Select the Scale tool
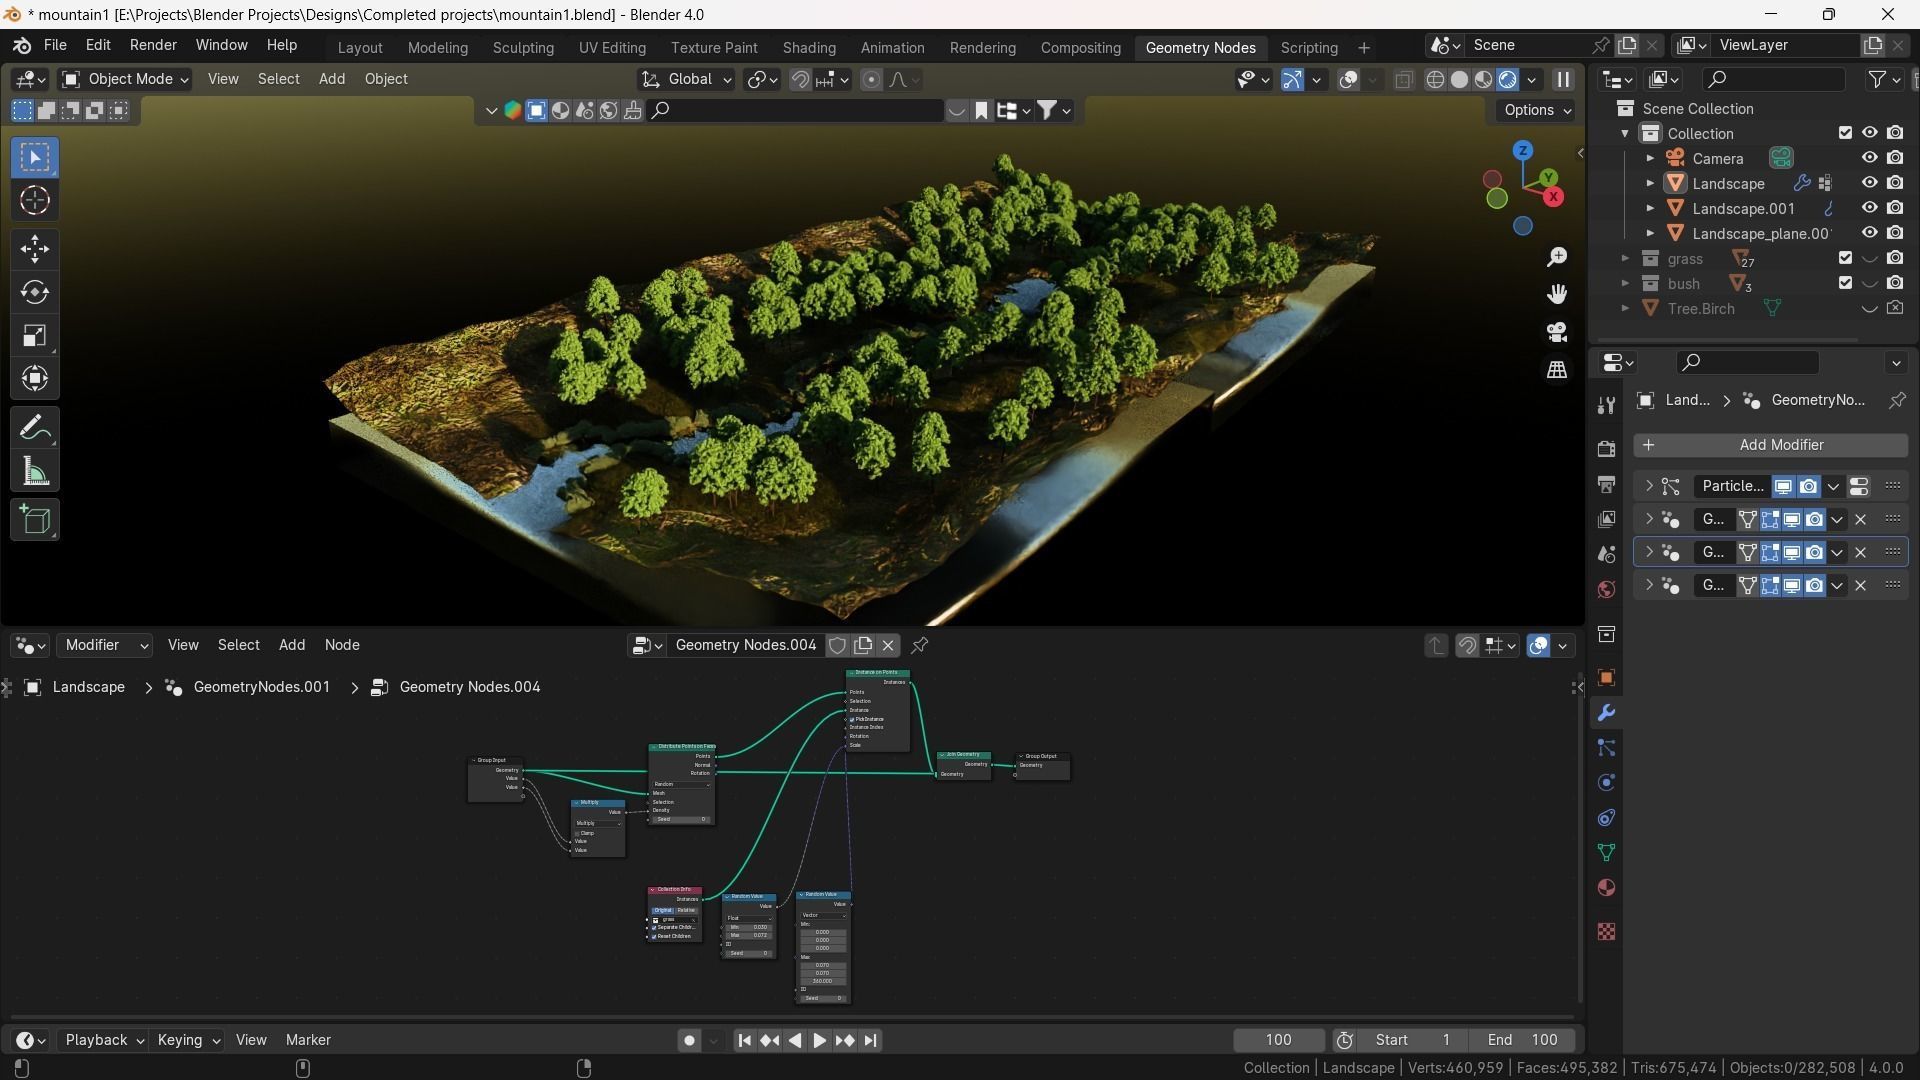This screenshot has width=1920, height=1080. click(35, 335)
